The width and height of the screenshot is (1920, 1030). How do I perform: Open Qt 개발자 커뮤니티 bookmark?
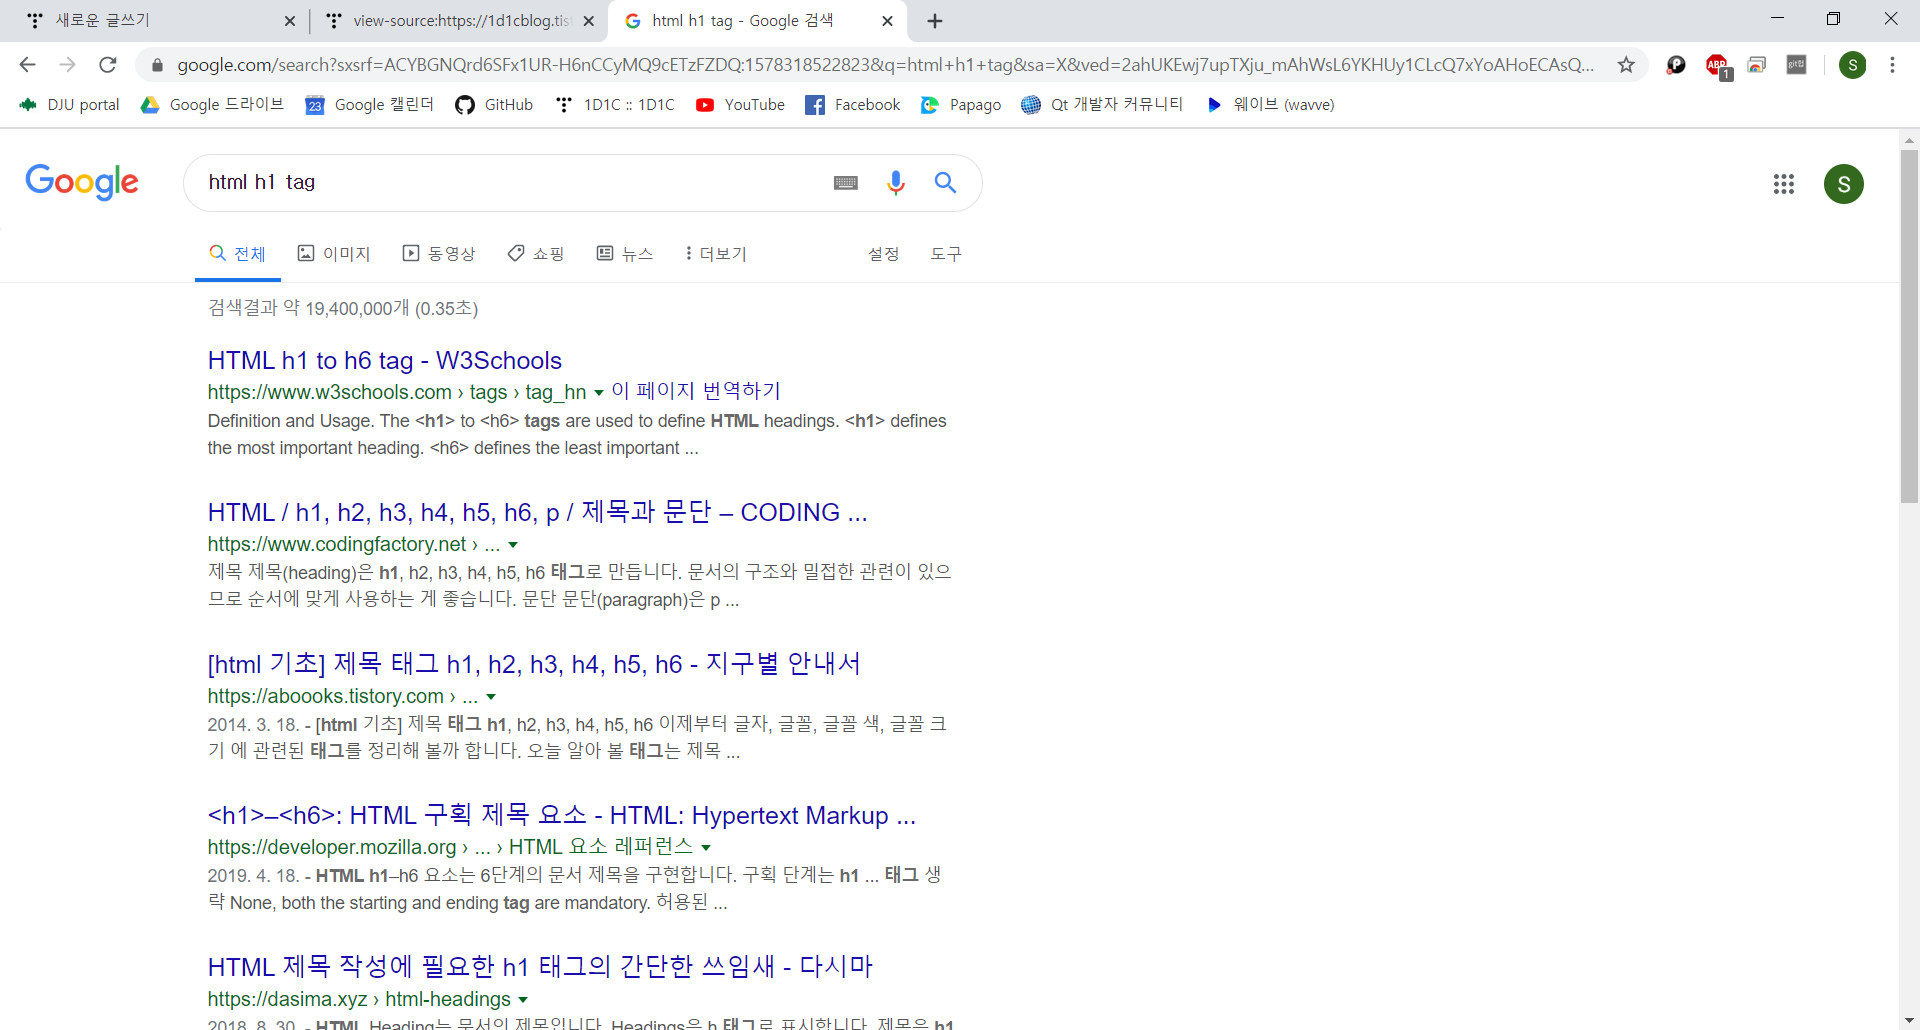1102,105
